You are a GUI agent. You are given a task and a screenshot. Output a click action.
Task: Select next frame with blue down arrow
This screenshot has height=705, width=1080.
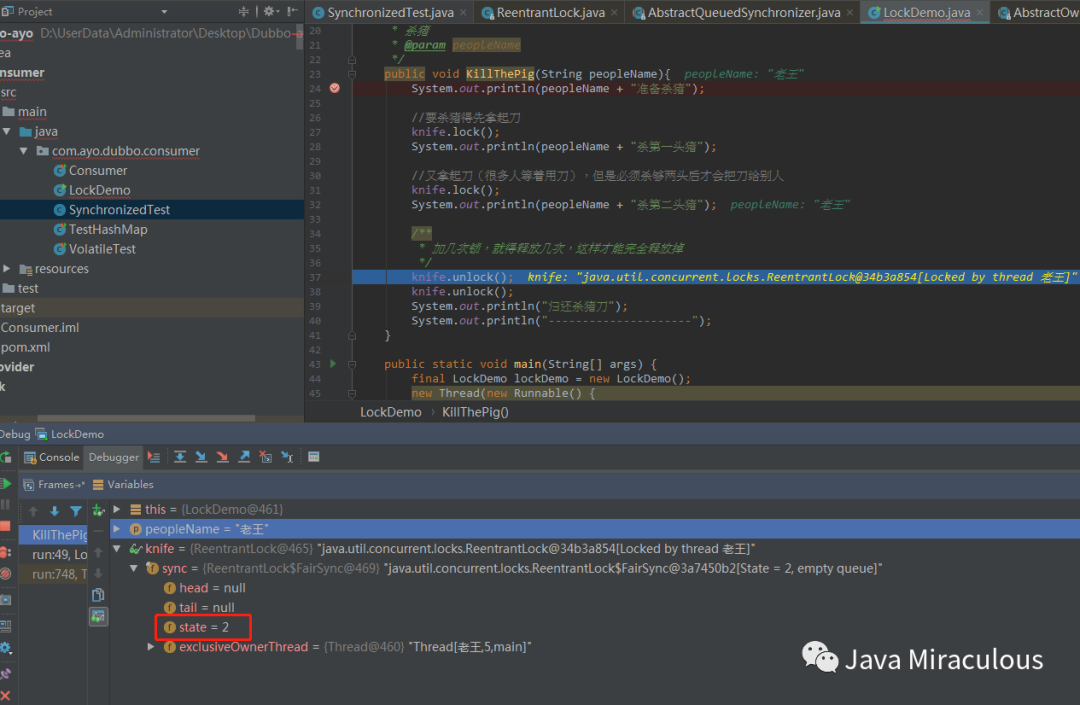pyautogui.click(x=54, y=511)
